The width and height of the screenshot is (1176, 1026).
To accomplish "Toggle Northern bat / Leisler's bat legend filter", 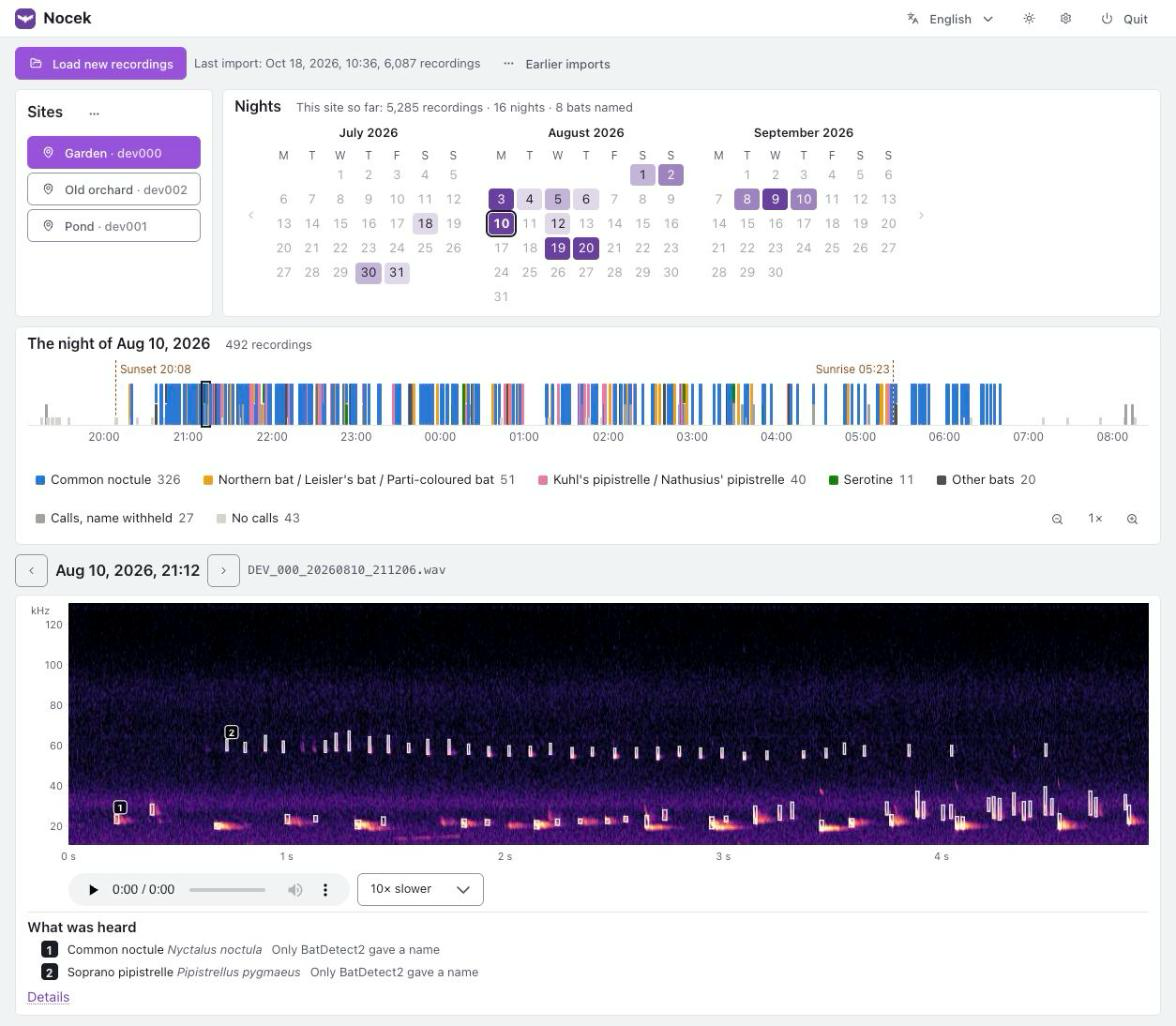I will tap(358, 479).
